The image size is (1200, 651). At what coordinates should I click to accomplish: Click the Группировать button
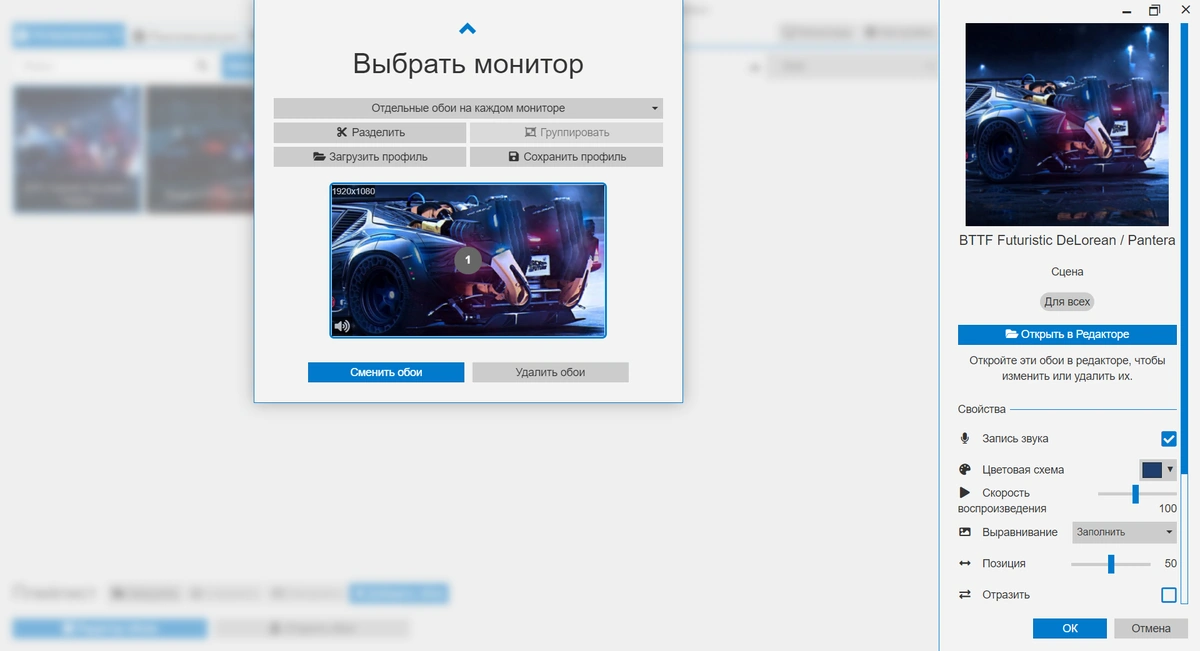coord(566,132)
